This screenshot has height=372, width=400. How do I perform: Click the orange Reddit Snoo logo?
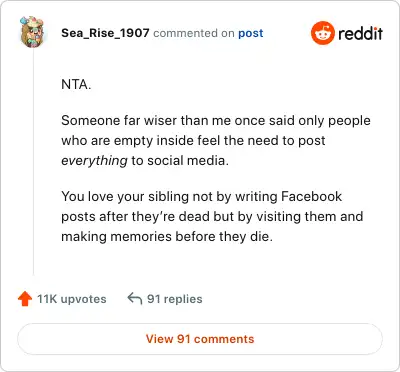322,33
